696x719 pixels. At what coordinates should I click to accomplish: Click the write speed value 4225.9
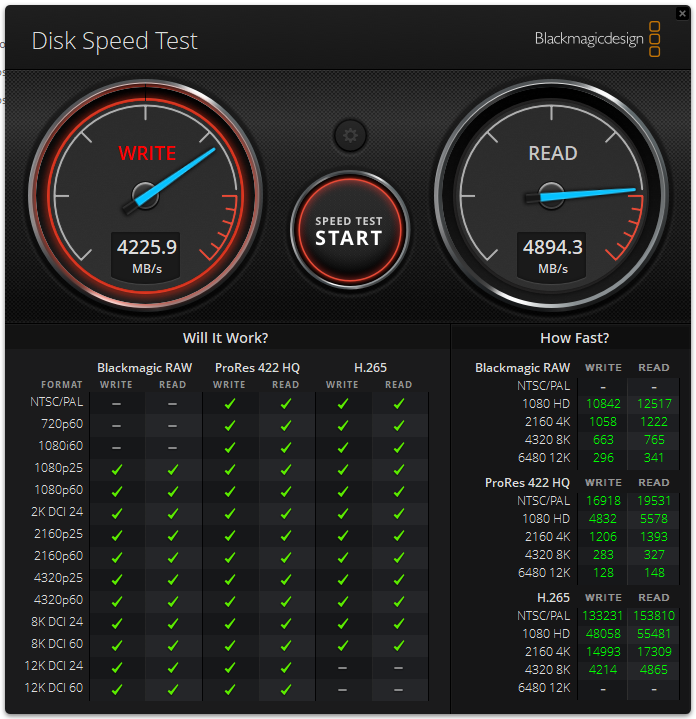147,248
